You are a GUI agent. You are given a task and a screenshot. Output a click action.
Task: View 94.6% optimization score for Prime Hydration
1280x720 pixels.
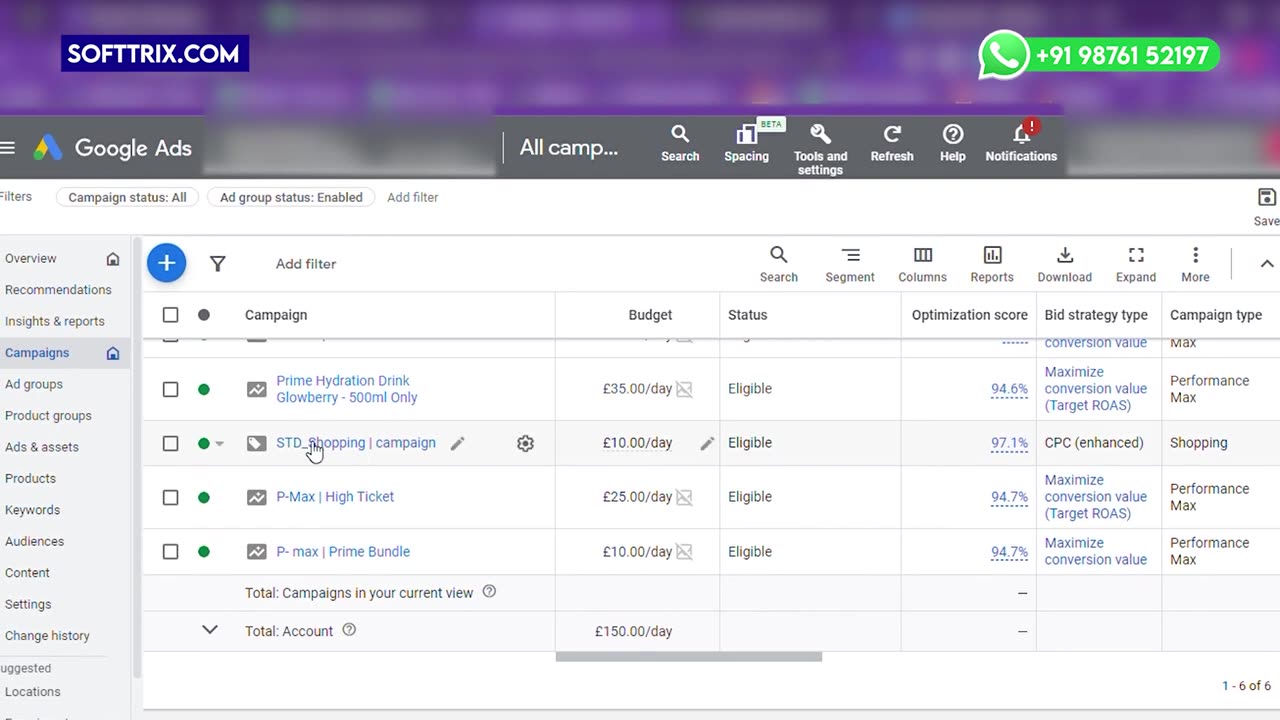1009,389
